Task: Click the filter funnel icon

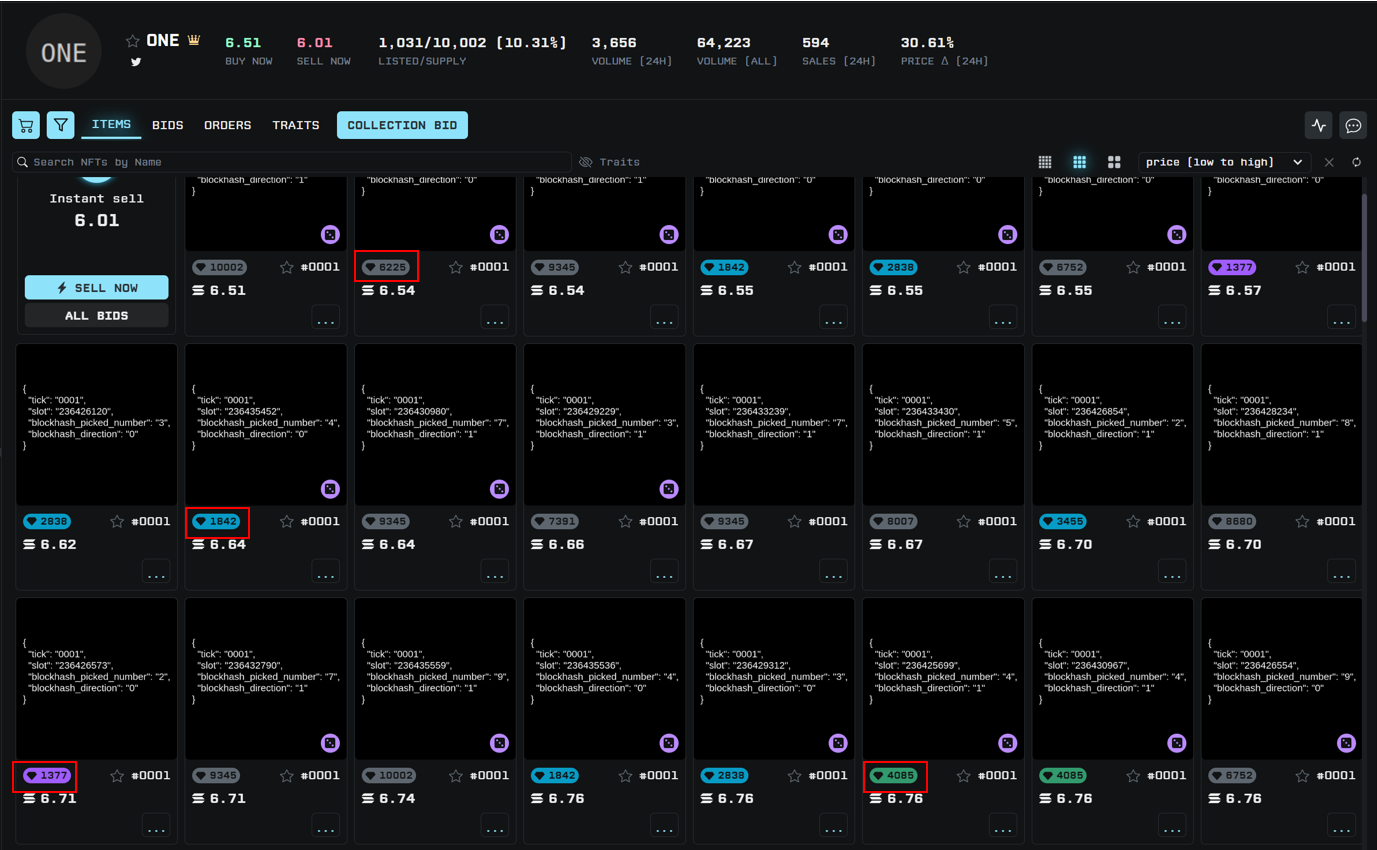Action: click(61, 125)
